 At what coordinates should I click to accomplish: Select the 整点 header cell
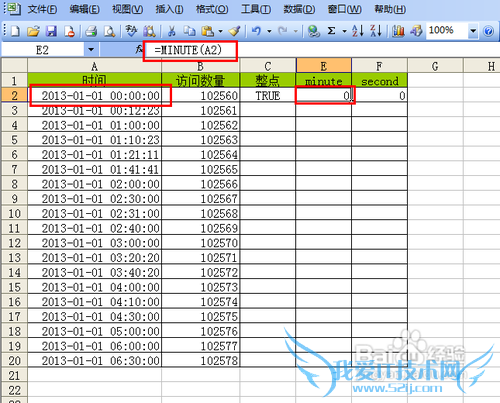pyautogui.click(x=268, y=81)
